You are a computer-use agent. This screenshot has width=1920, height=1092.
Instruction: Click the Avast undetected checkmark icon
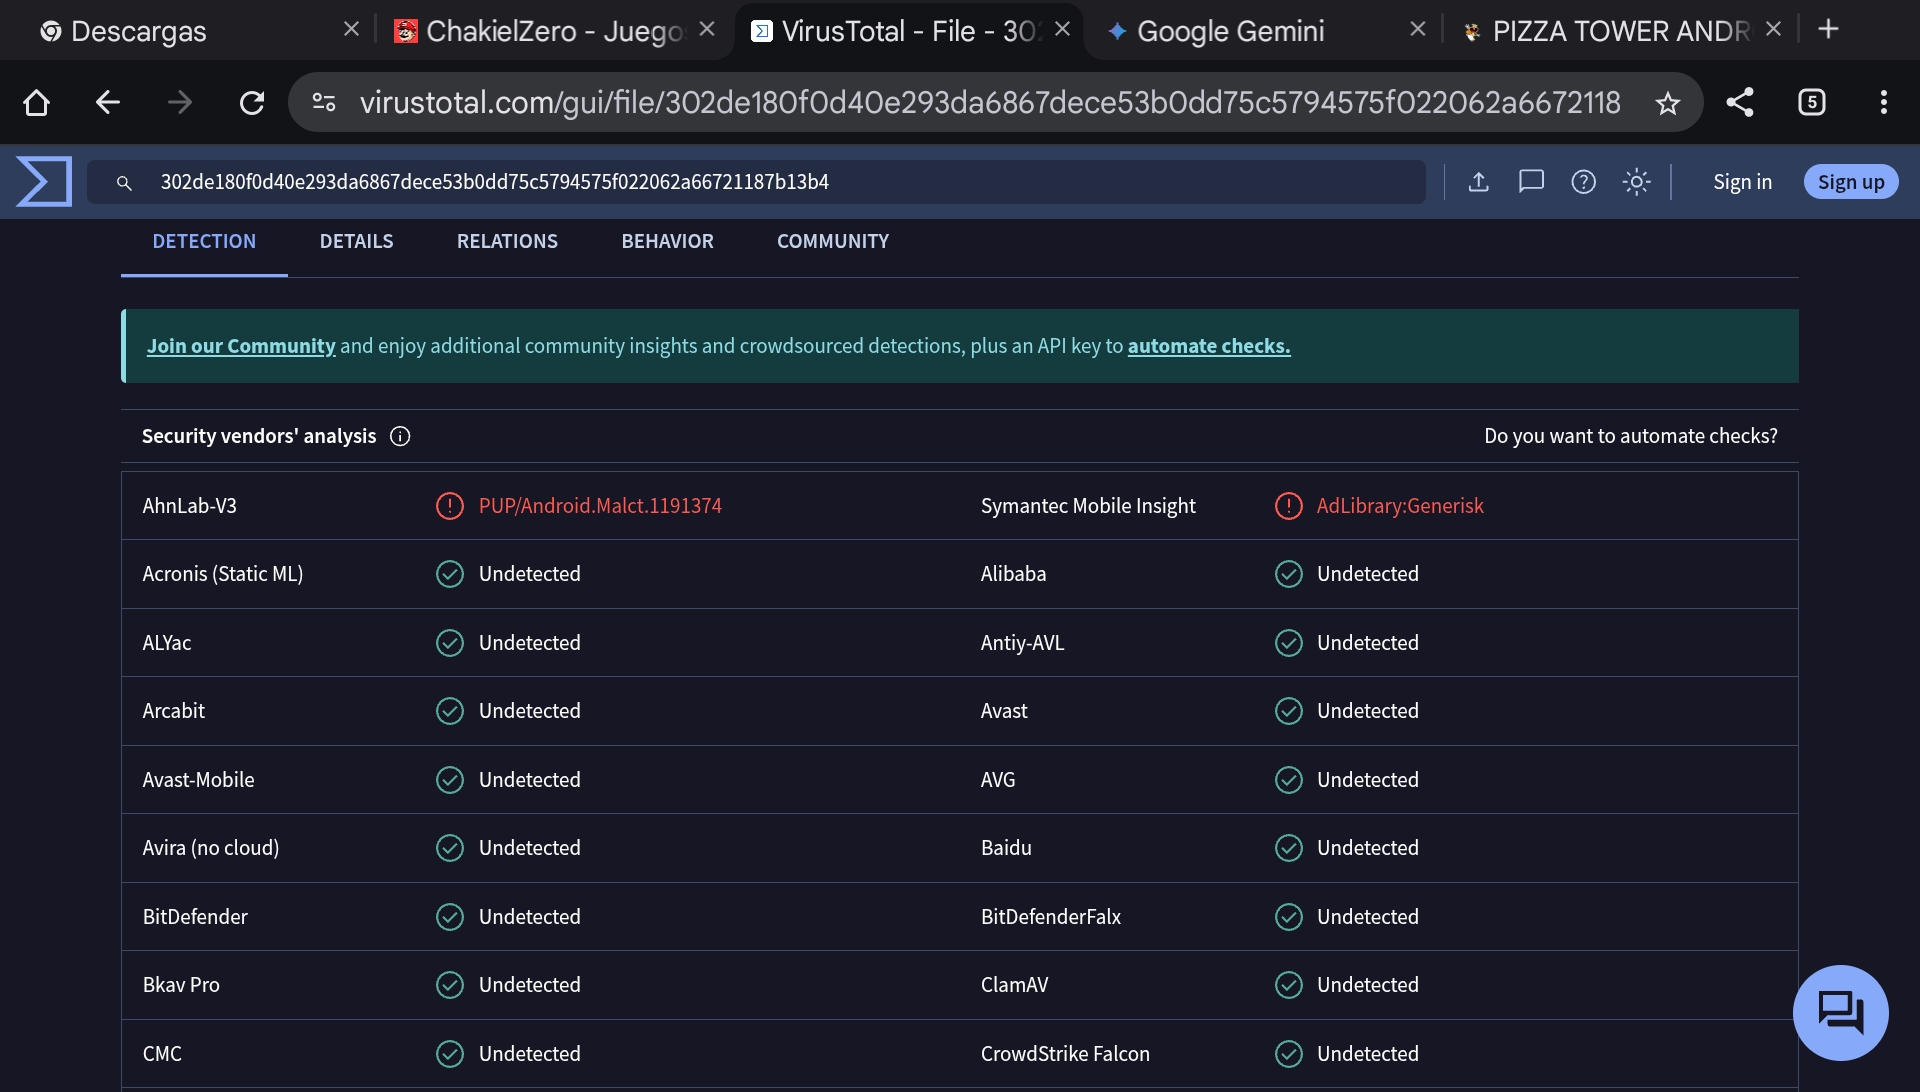(x=1289, y=711)
